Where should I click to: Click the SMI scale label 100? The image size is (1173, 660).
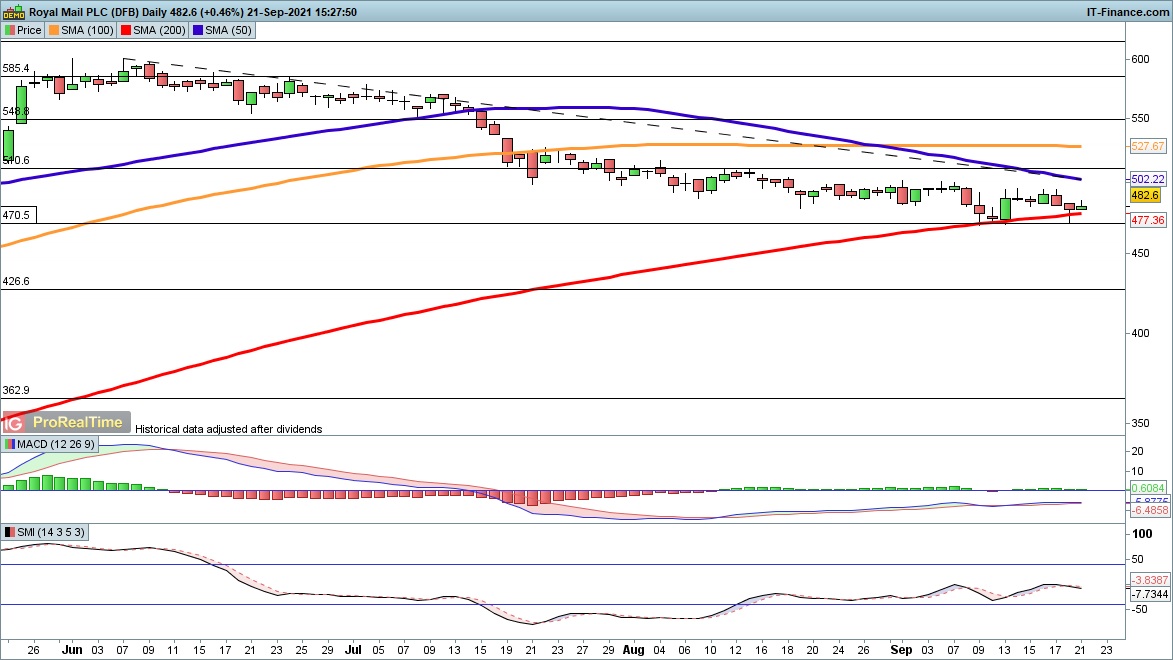(x=1142, y=534)
